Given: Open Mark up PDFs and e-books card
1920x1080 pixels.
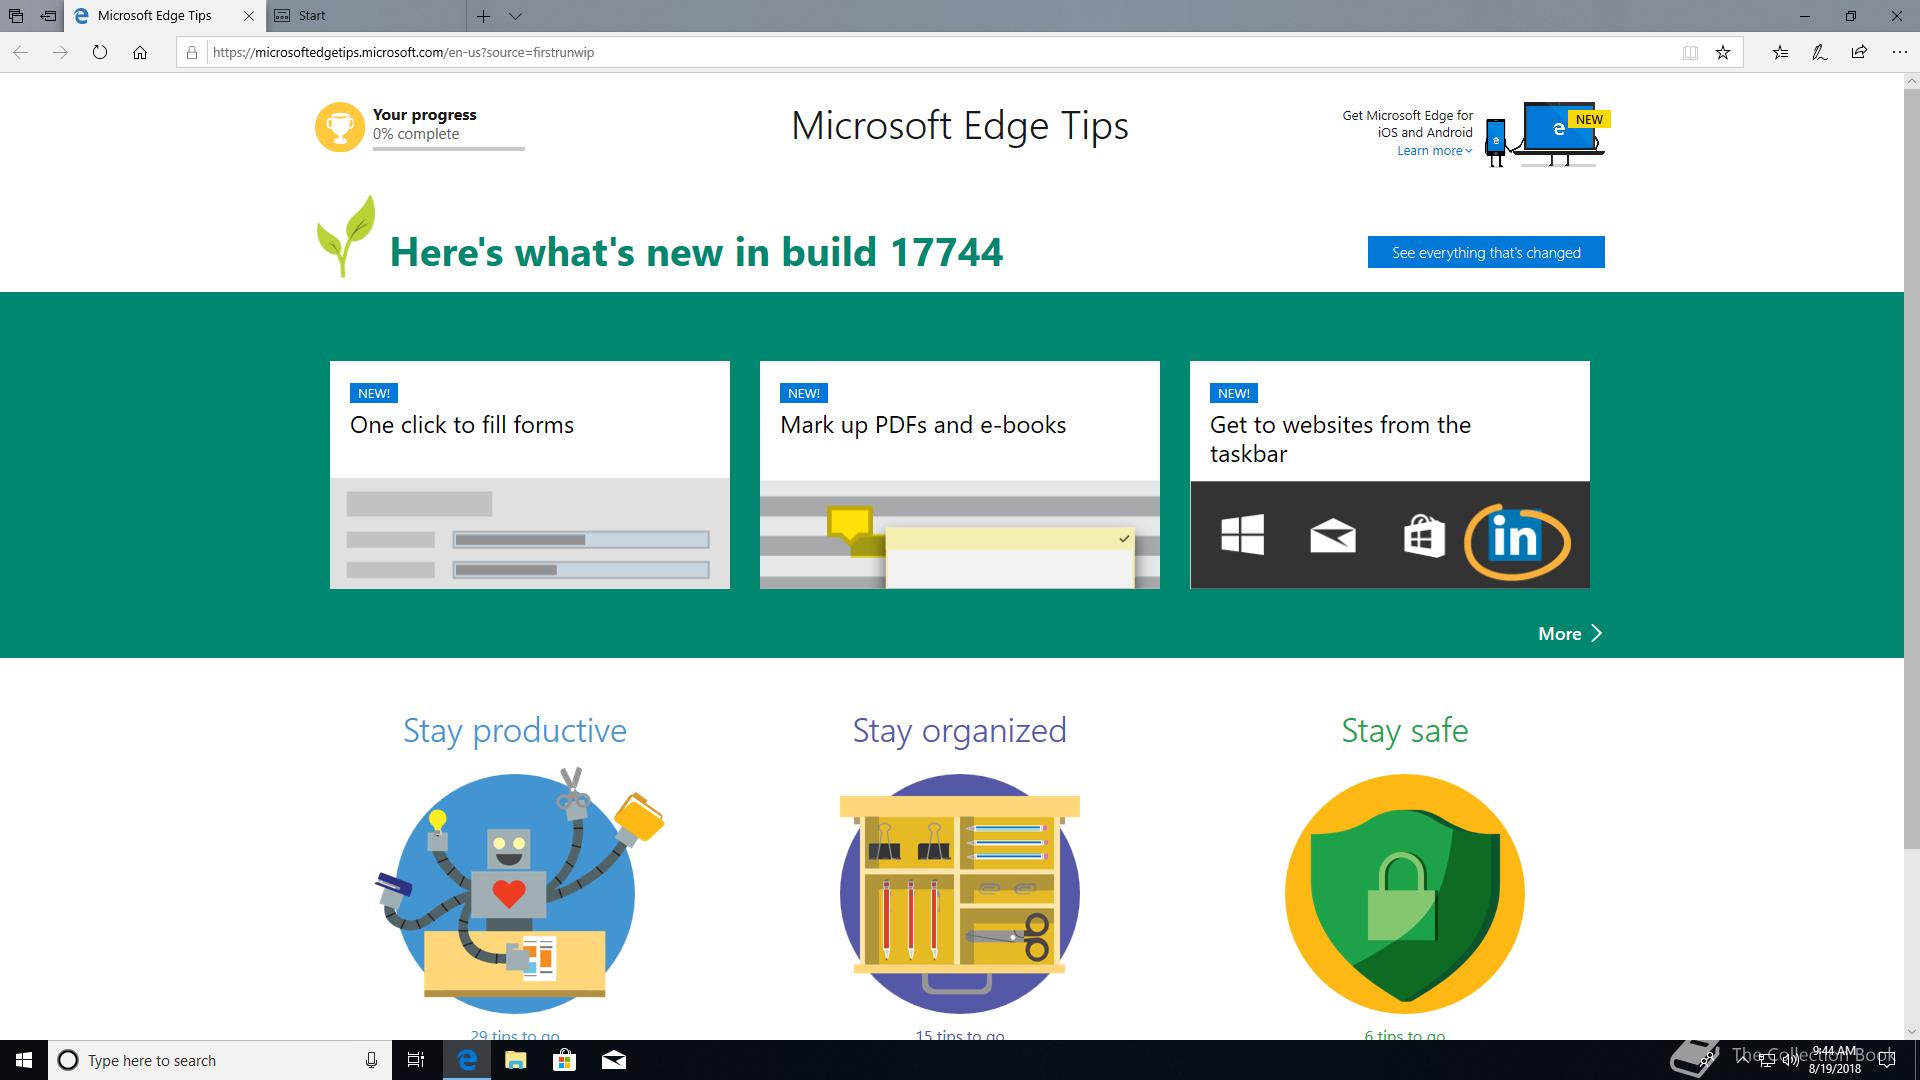Looking at the screenshot, I should [960, 475].
